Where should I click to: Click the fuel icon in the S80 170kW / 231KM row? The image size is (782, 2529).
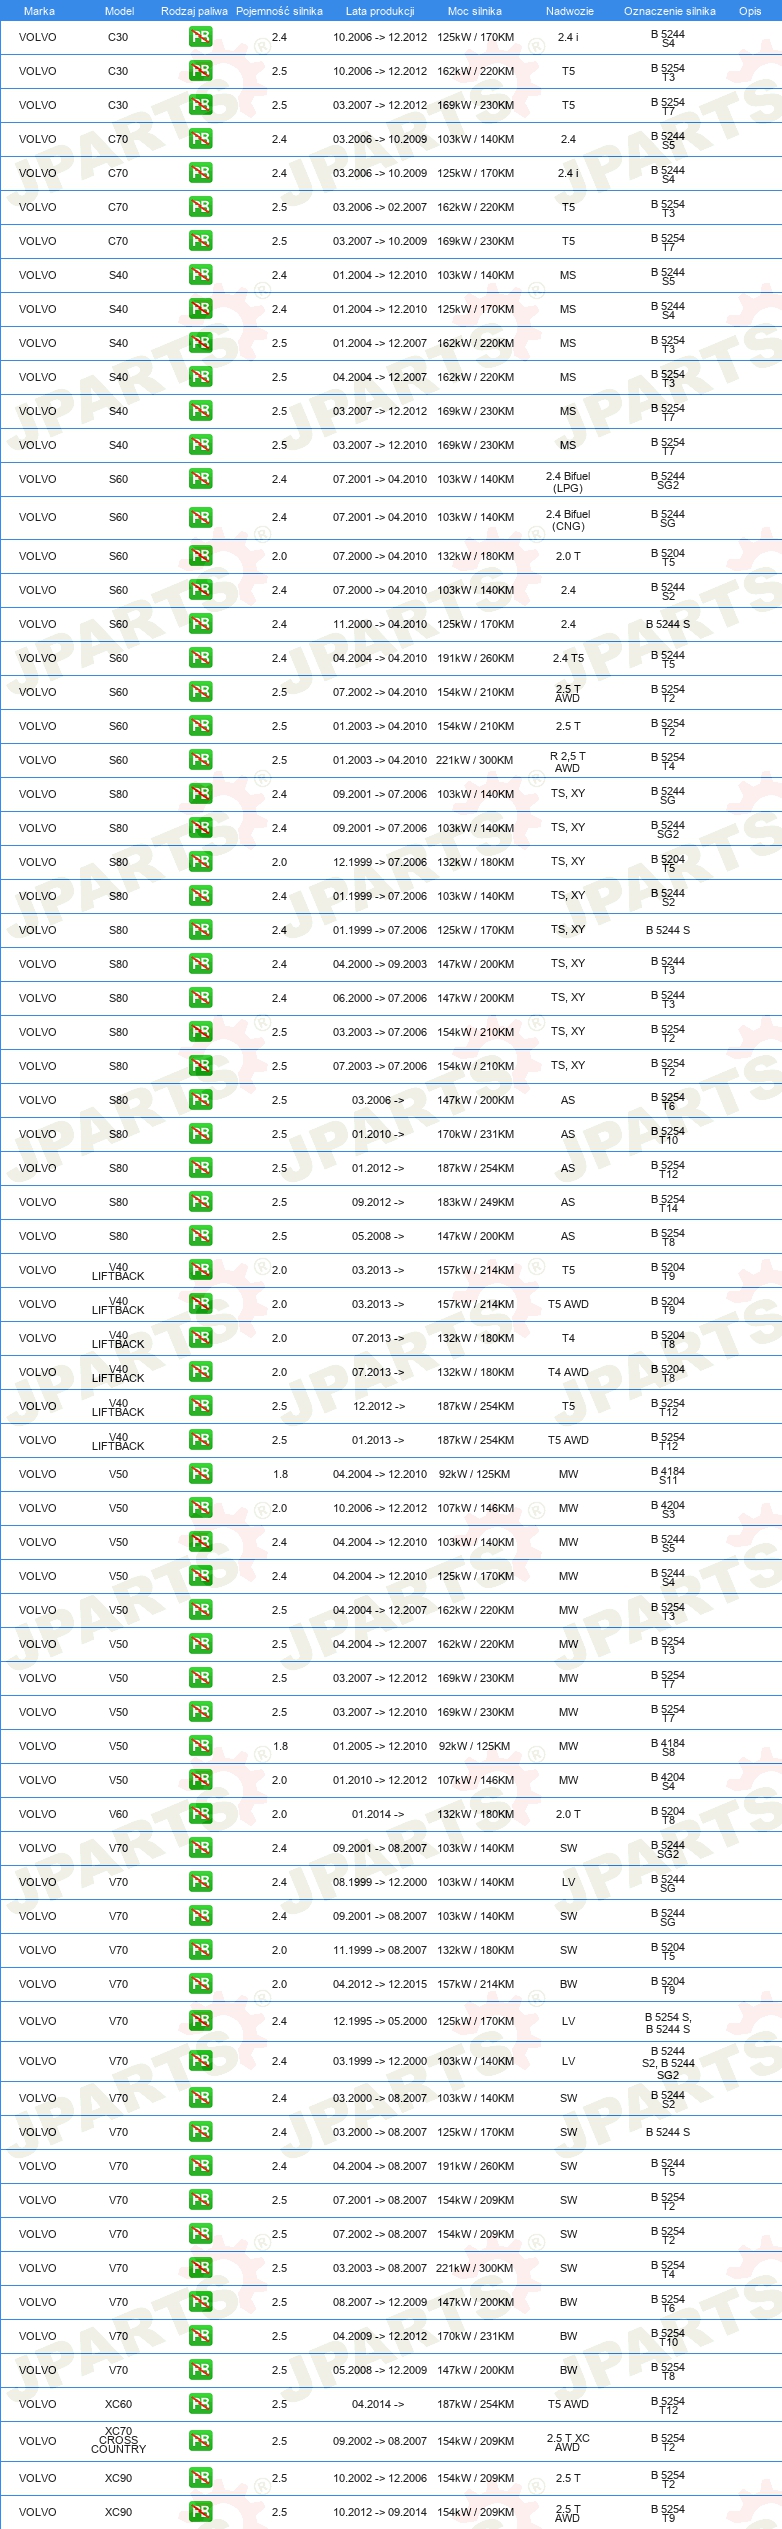coord(200,1134)
